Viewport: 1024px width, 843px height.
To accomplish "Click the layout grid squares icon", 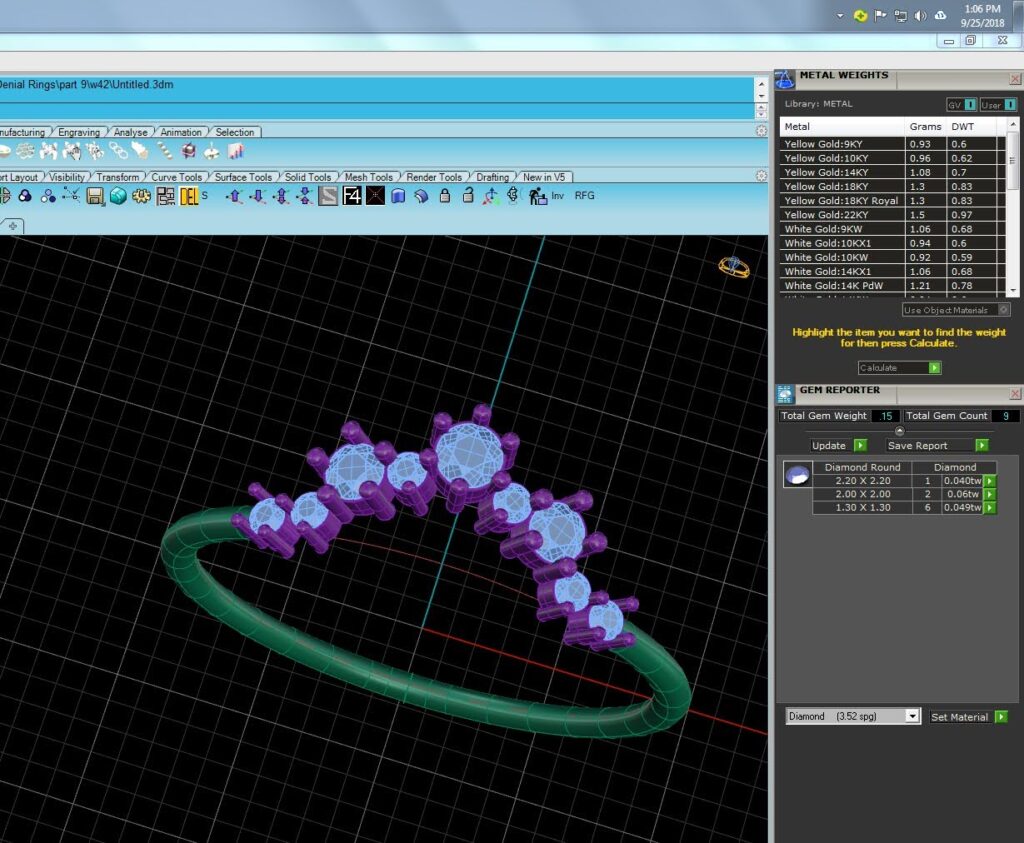I will (x=165, y=196).
